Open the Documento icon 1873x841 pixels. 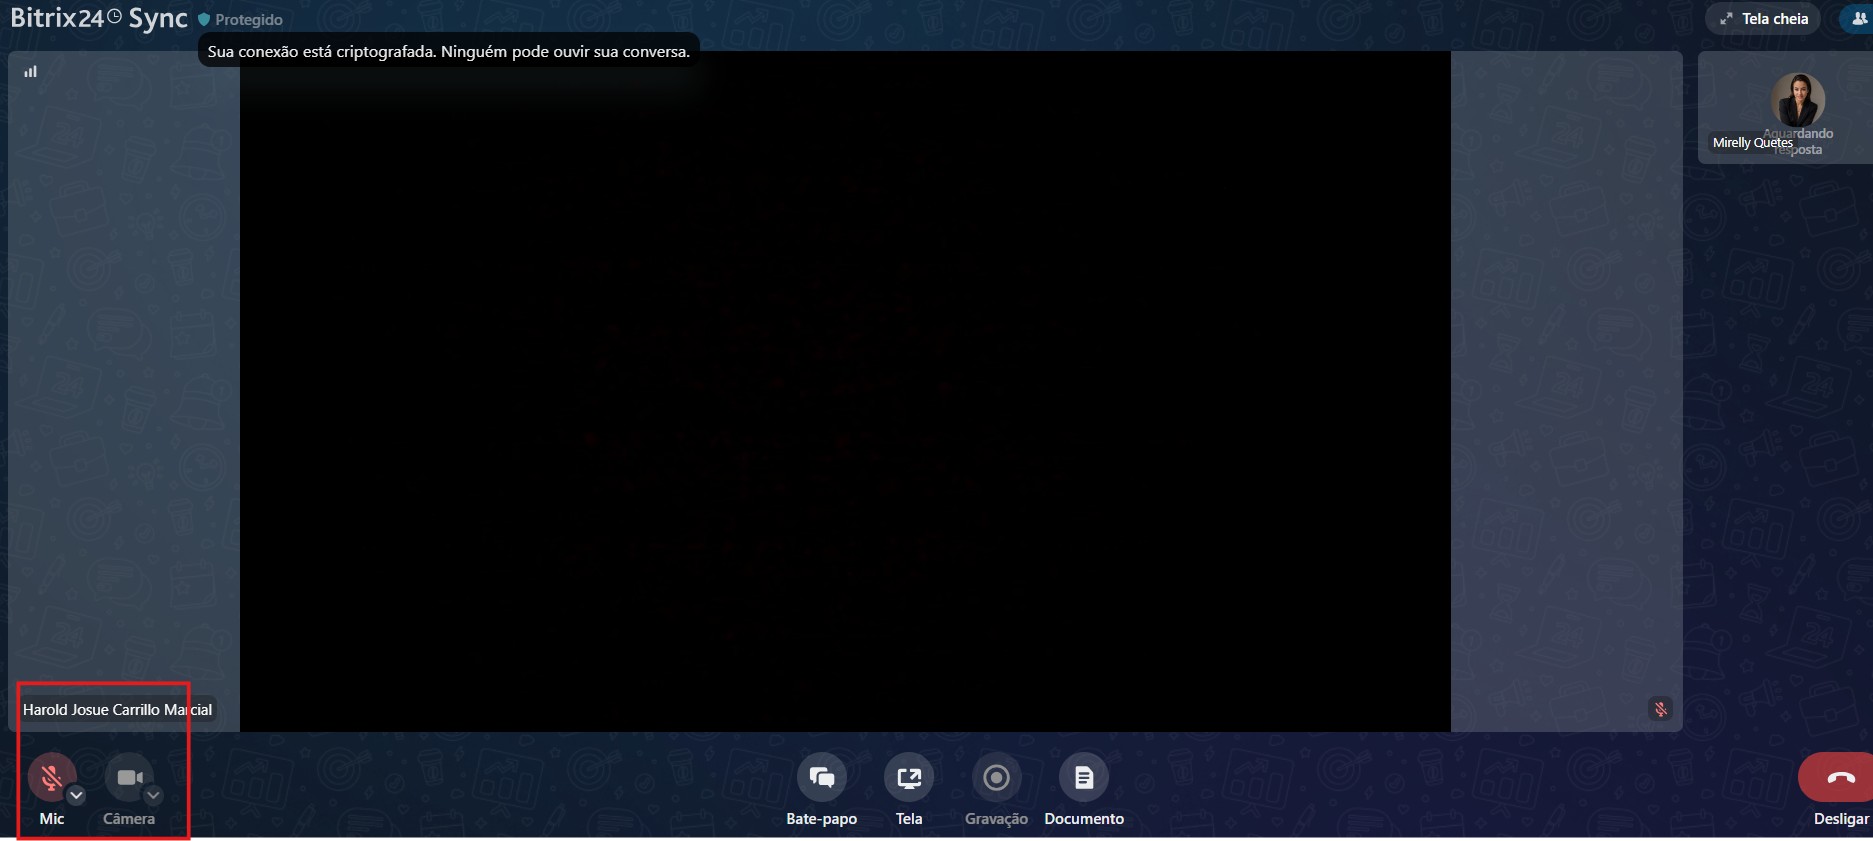[1083, 778]
